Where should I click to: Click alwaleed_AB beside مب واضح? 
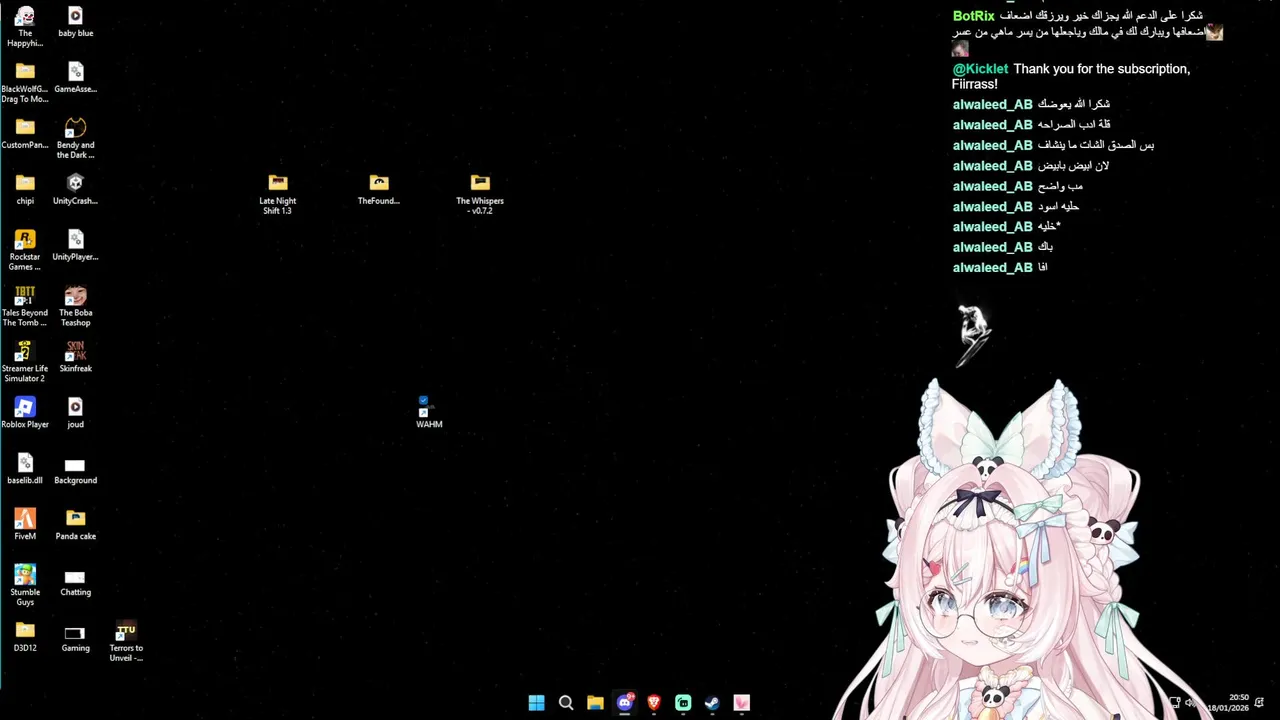(x=992, y=186)
